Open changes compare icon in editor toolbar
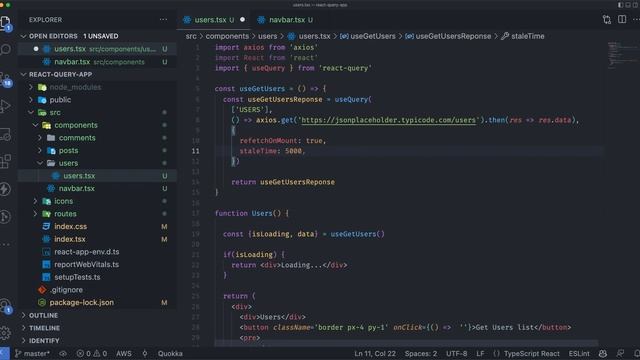This screenshot has width=640, height=360. click(x=607, y=20)
